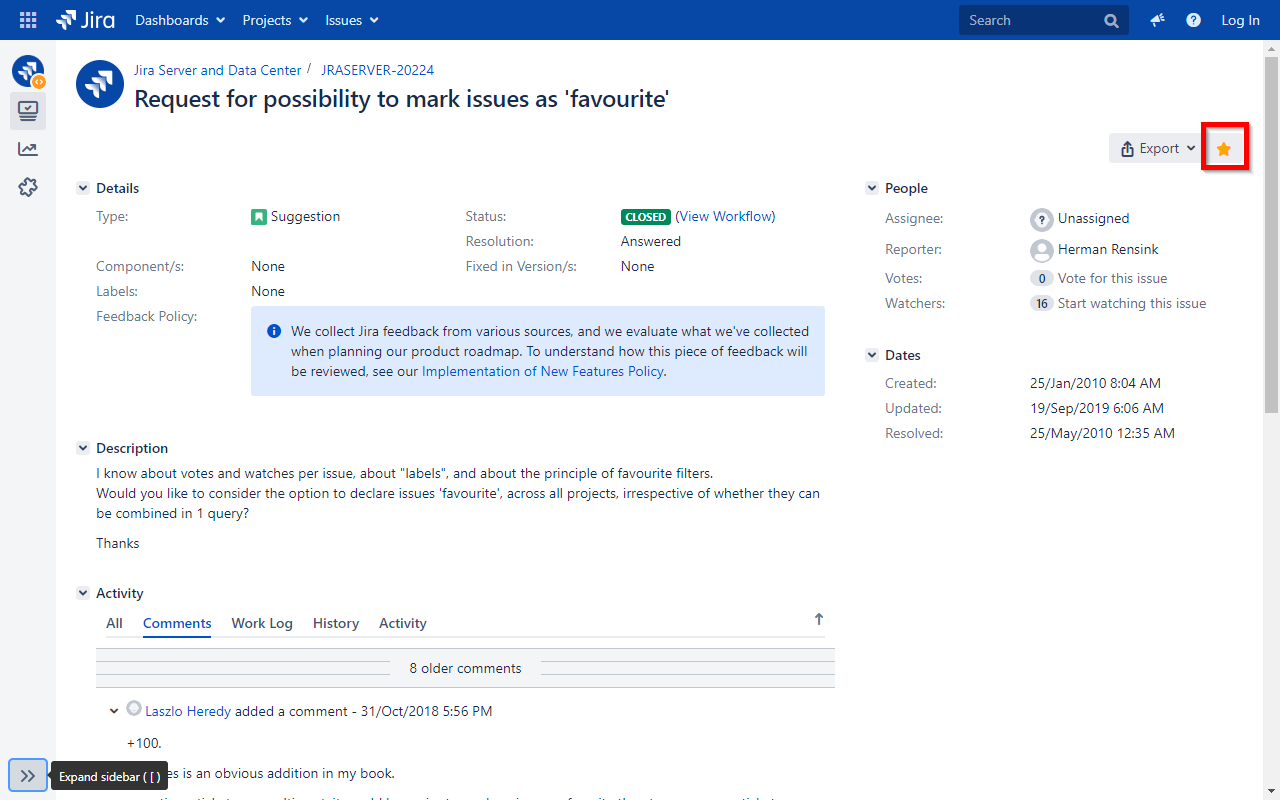This screenshot has height=800, width=1280.
Task: Click the Resolution value Answered
Action: (x=651, y=241)
